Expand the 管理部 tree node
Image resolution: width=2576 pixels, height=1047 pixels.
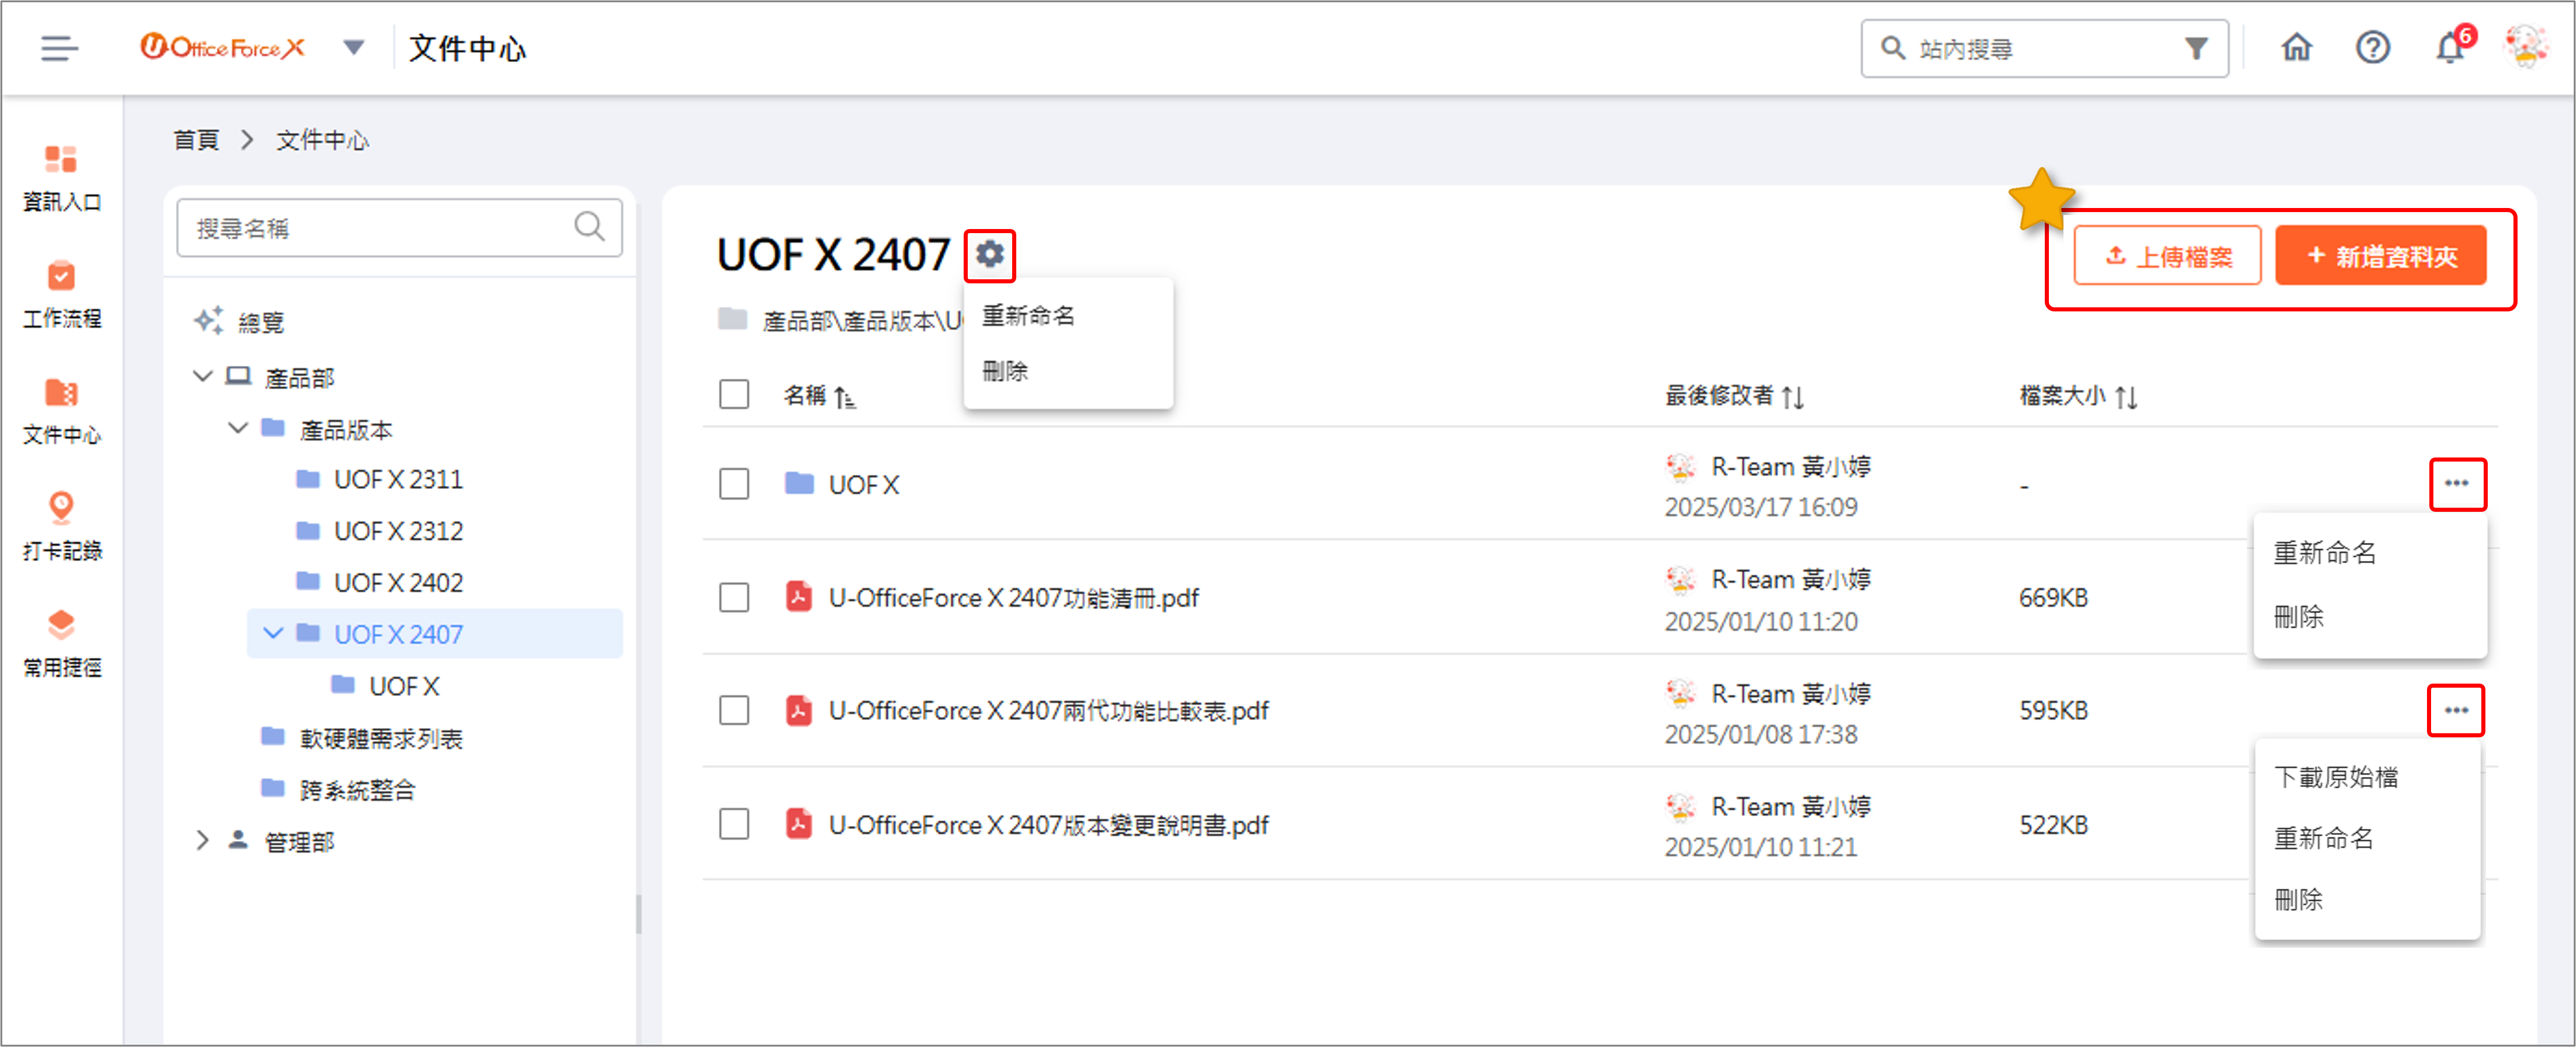202,840
